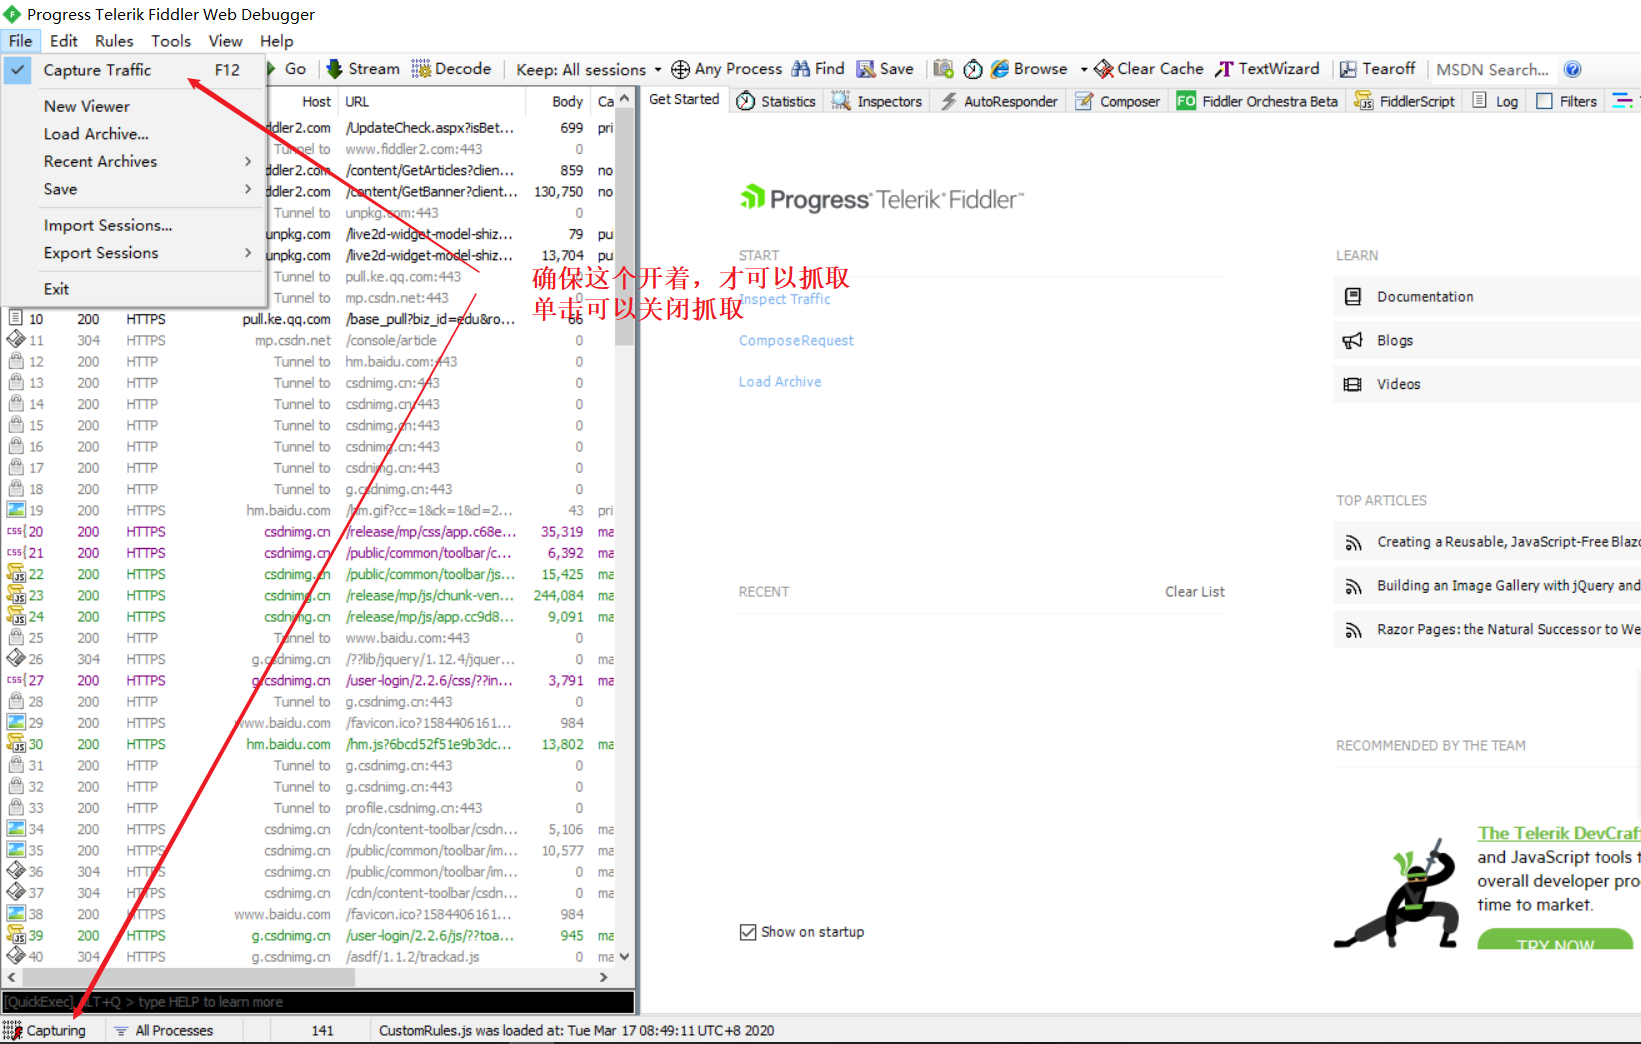
Task: Open the Browse dropdown arrow
Action: [1084, 70]
